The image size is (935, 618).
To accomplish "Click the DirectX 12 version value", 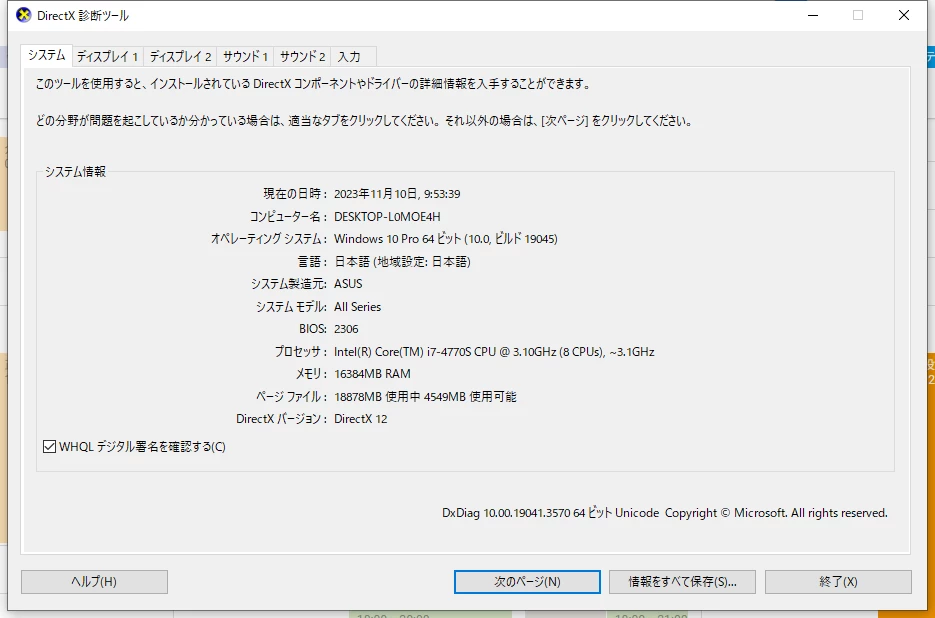I will click(x=360, y=419).
